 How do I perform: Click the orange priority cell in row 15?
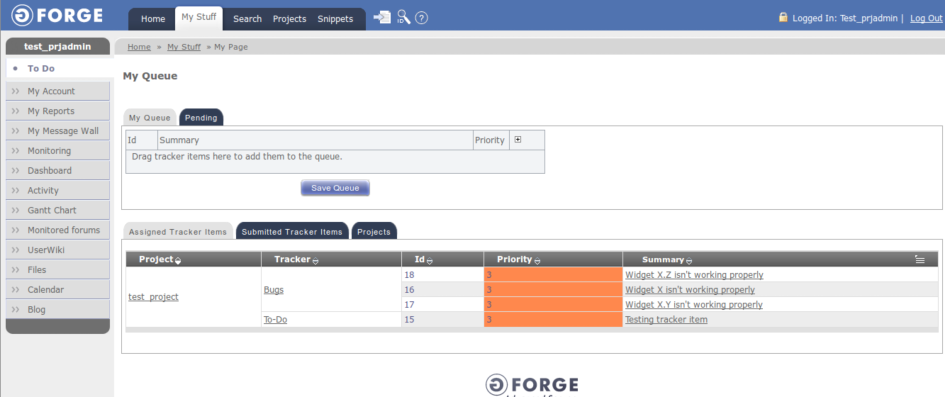click(553, 320)
